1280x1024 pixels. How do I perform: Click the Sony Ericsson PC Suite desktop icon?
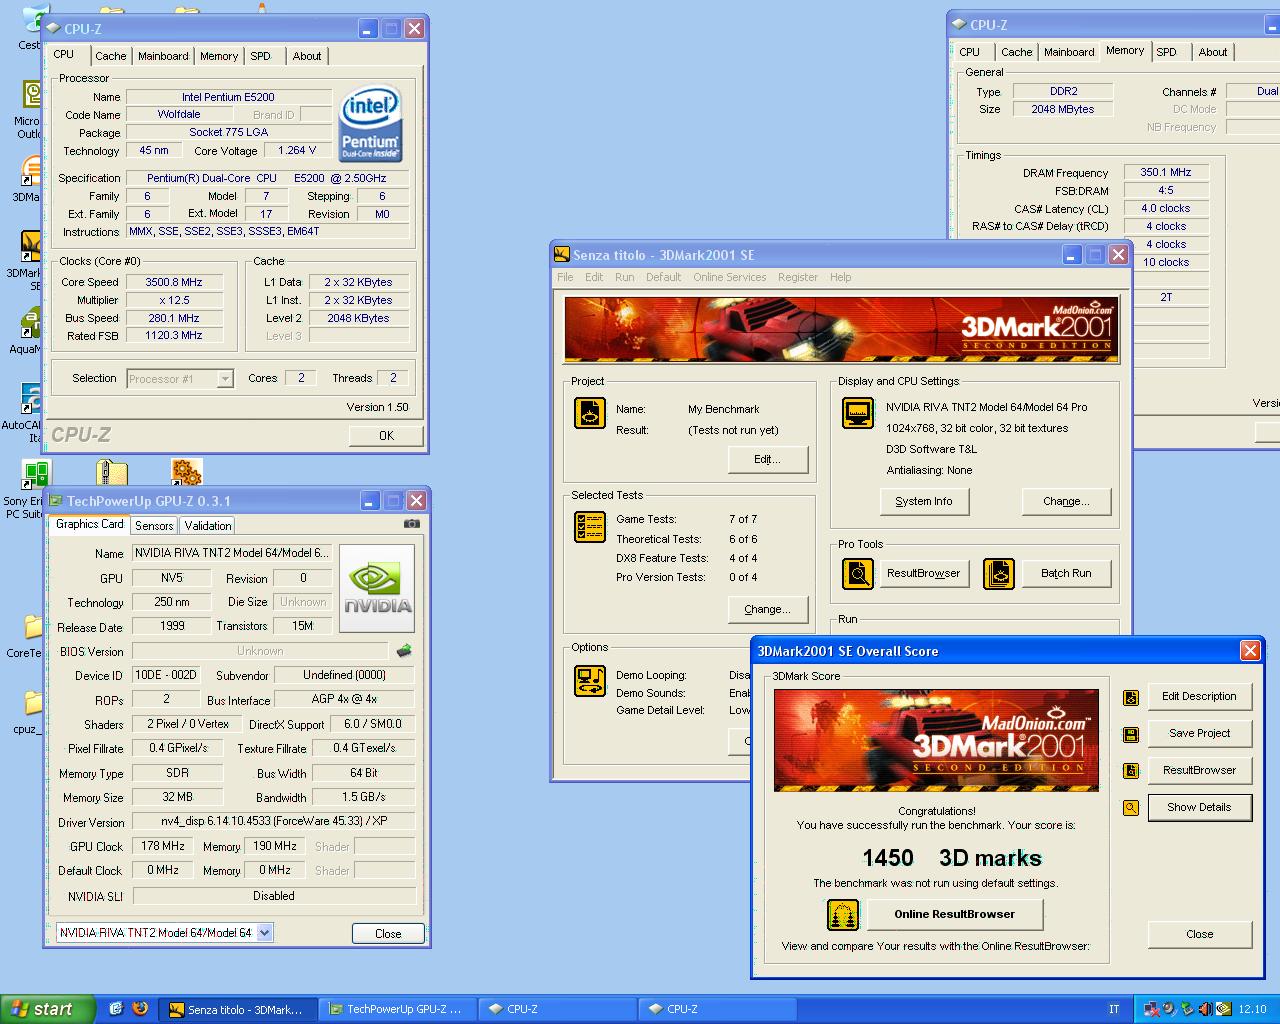[x=36, y=473]
